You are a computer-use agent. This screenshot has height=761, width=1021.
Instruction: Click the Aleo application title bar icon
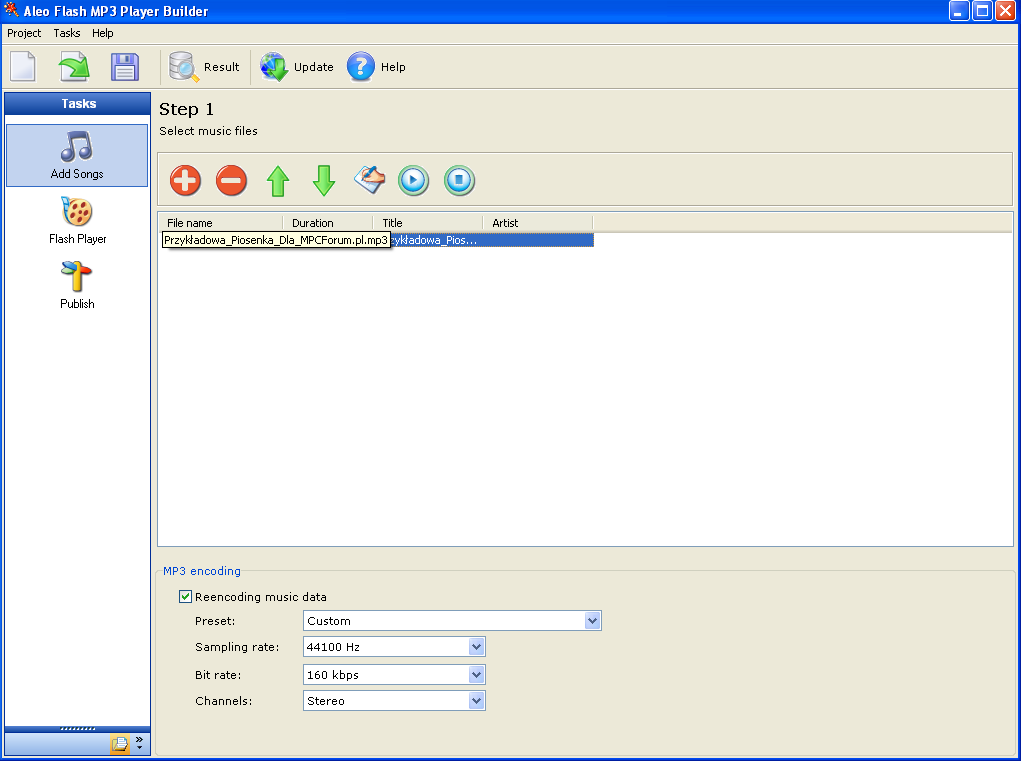tap(11, 10)
